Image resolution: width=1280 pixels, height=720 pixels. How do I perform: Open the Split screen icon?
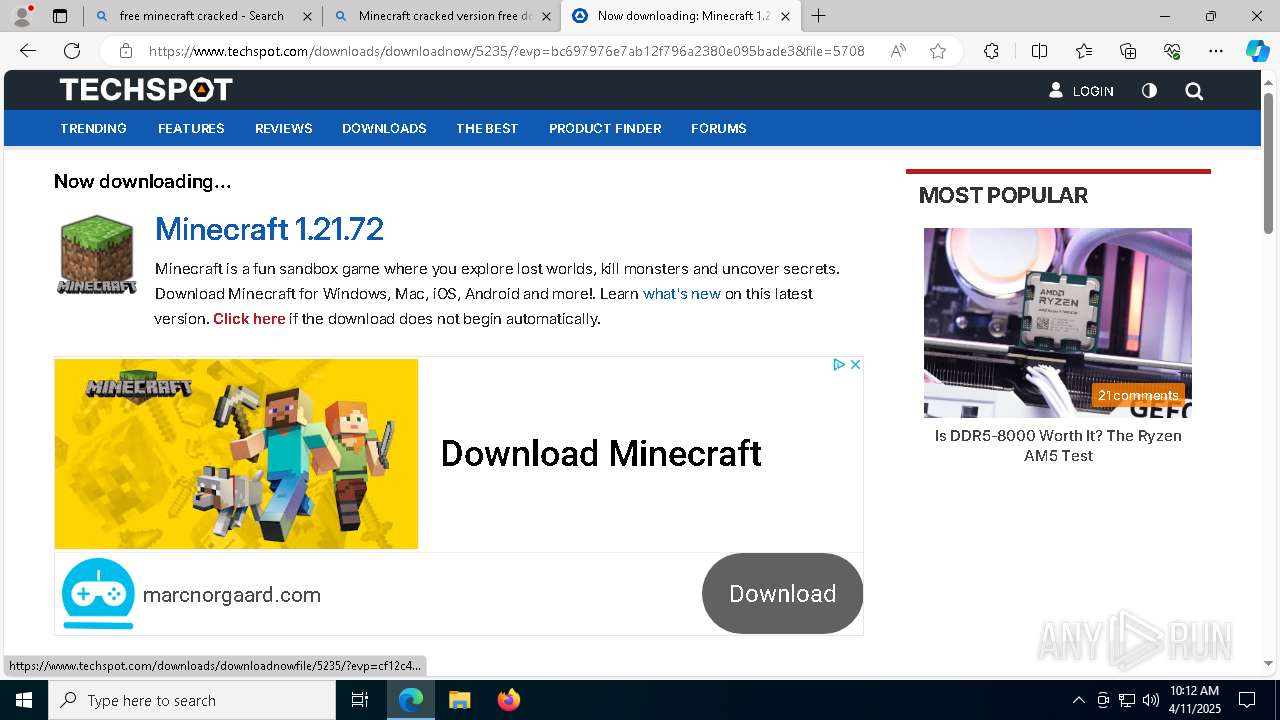1039,51
